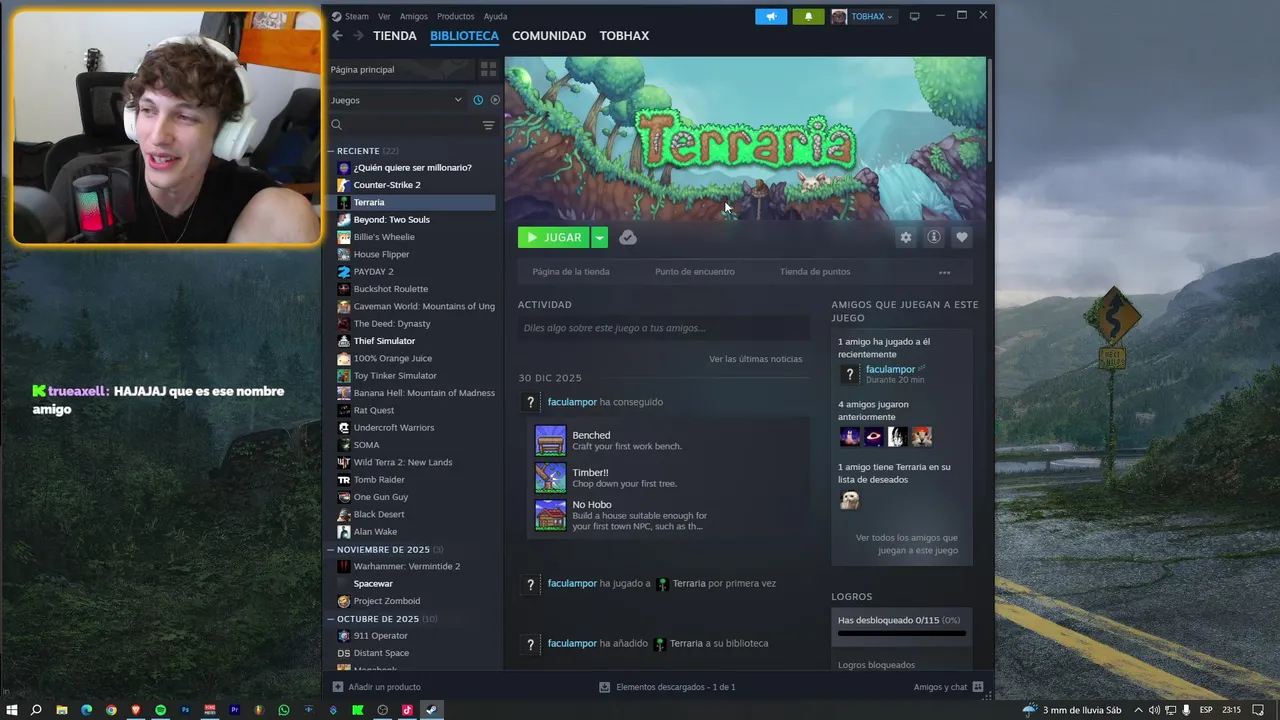Collapse the RECIENTE section
The height and width of the screenshot is (720, 1280).
(x=331, y=151)
